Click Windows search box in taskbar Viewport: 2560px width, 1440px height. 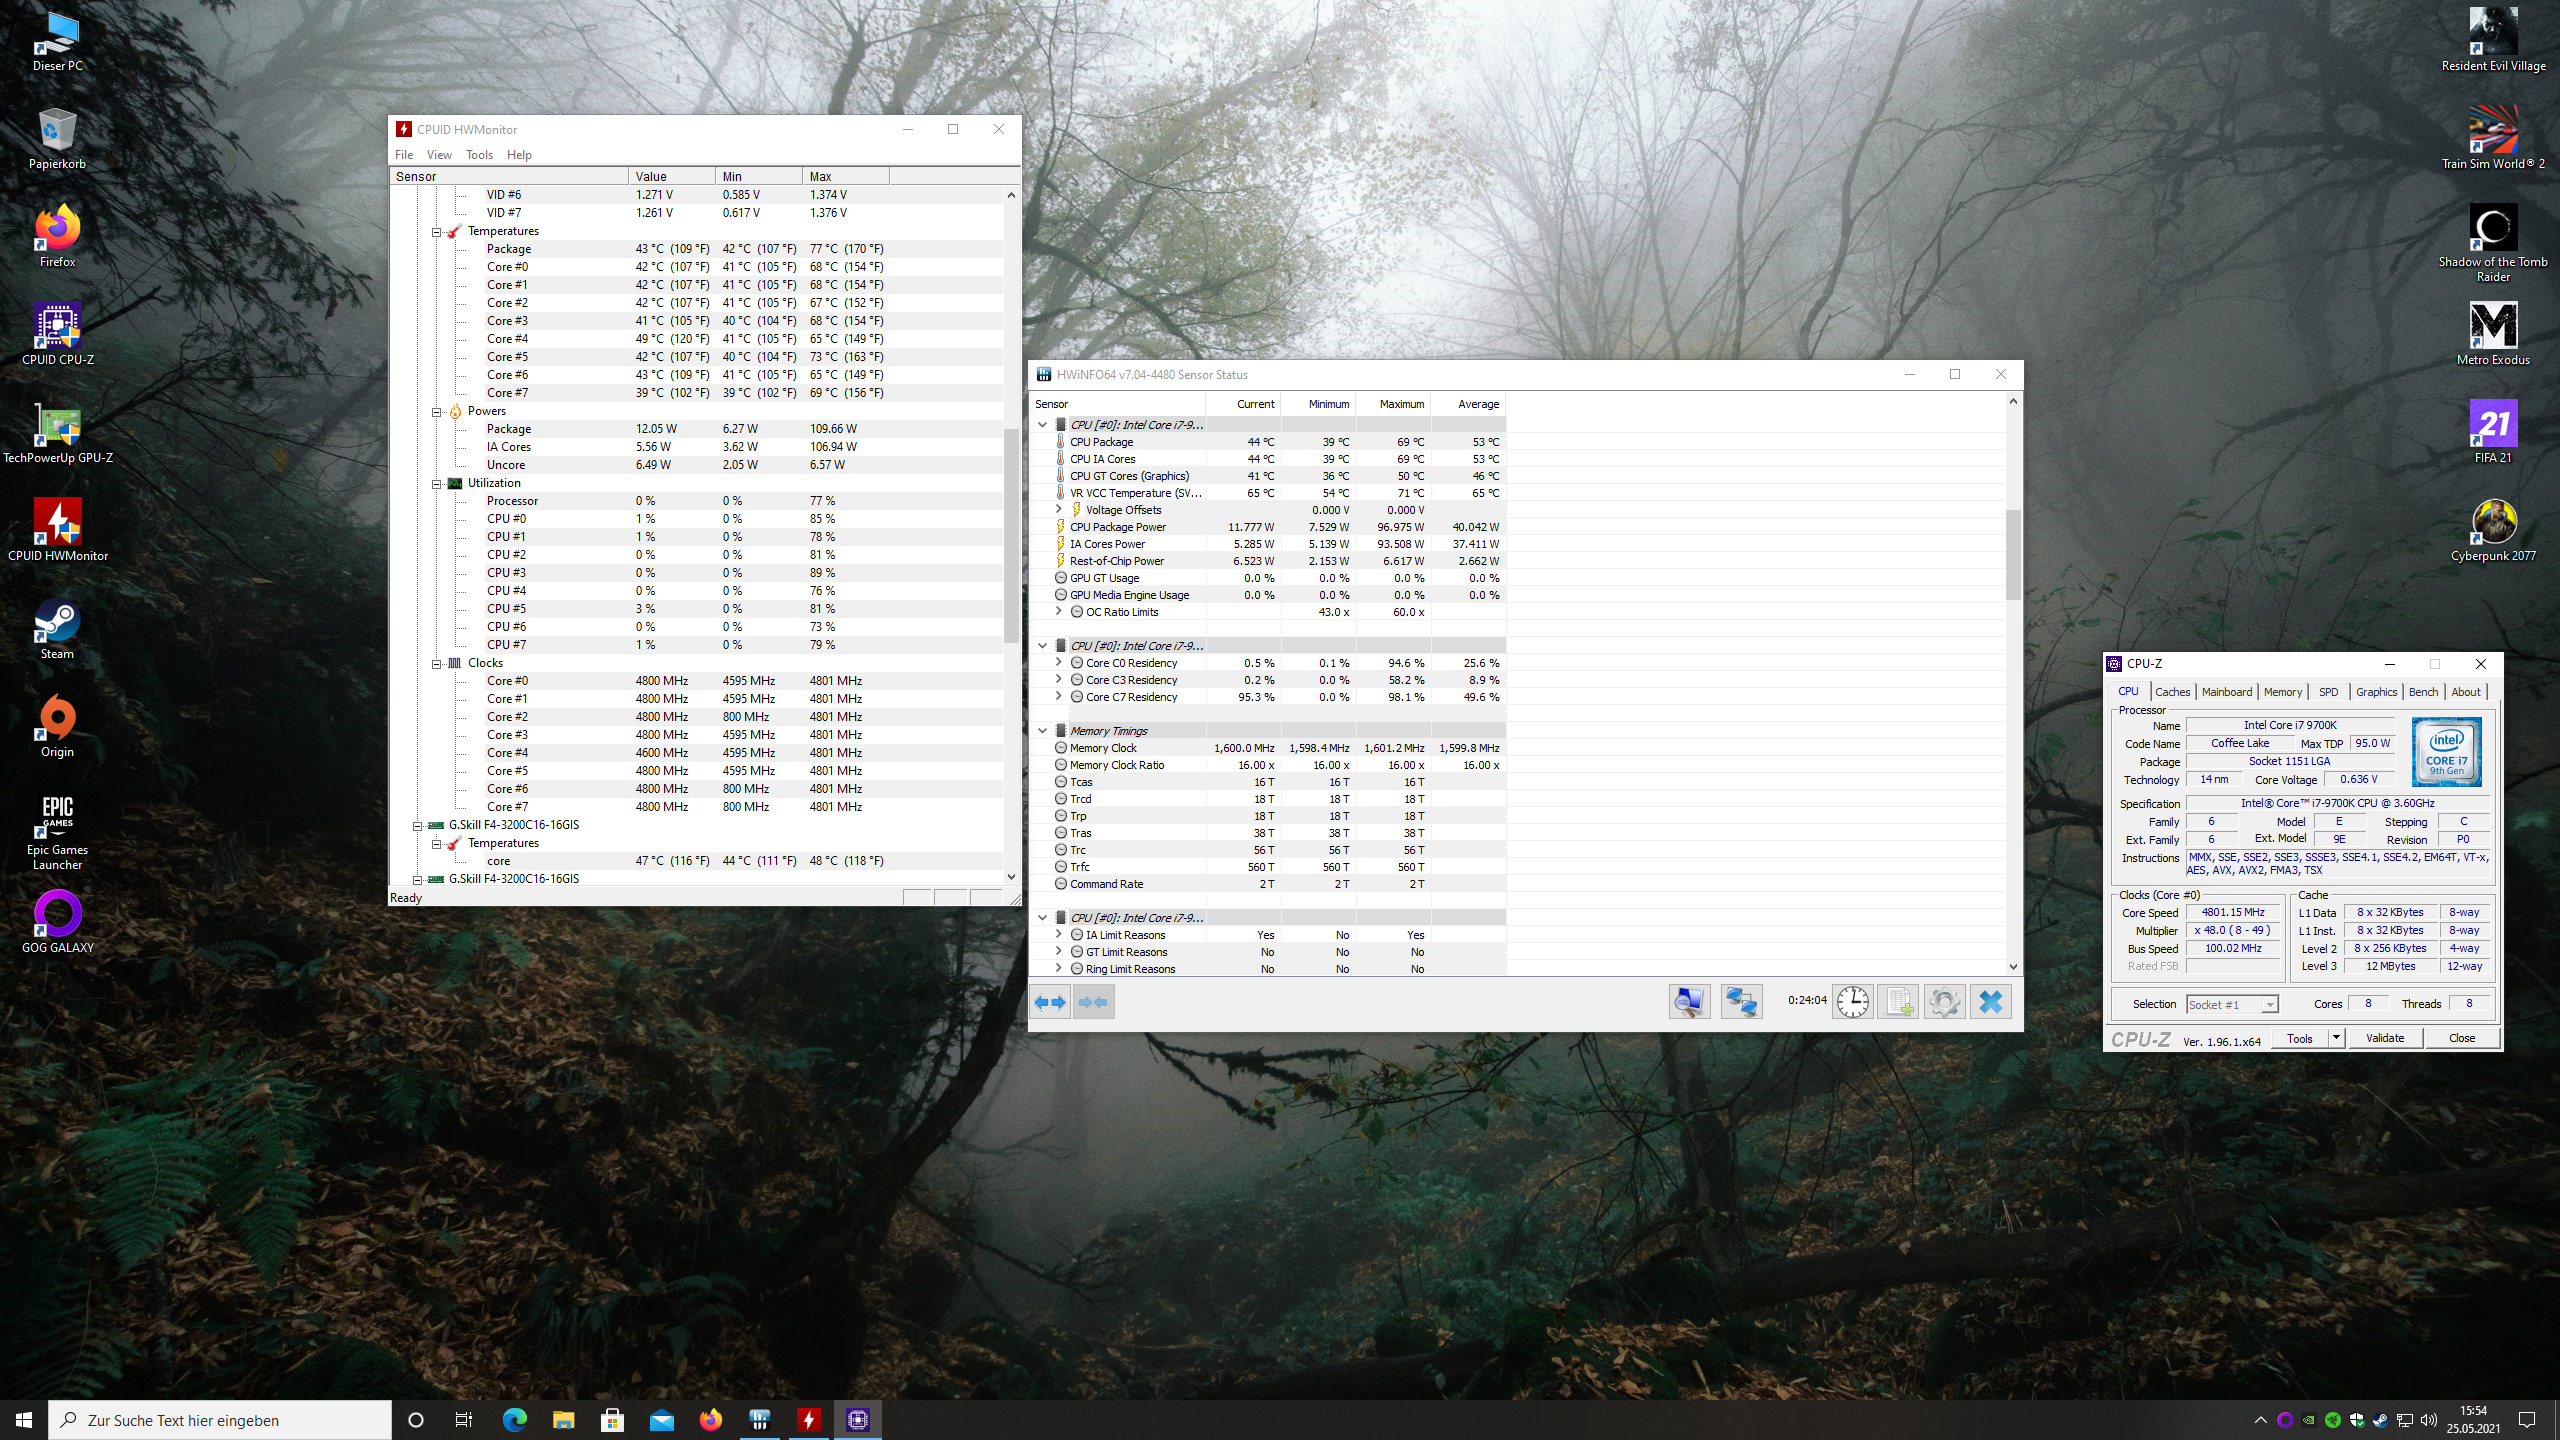coord(220,1420)
